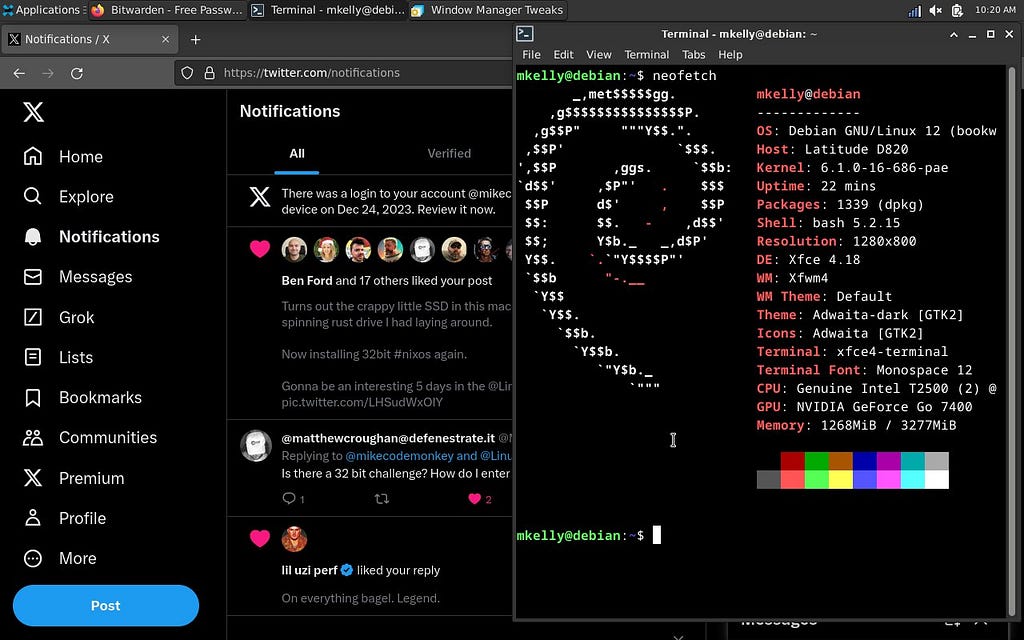The height and width of the screenshot is (640, 1024).
Task: Open Grok in the X sidebar
Action: pyautogui.click(x=59, y=317)
